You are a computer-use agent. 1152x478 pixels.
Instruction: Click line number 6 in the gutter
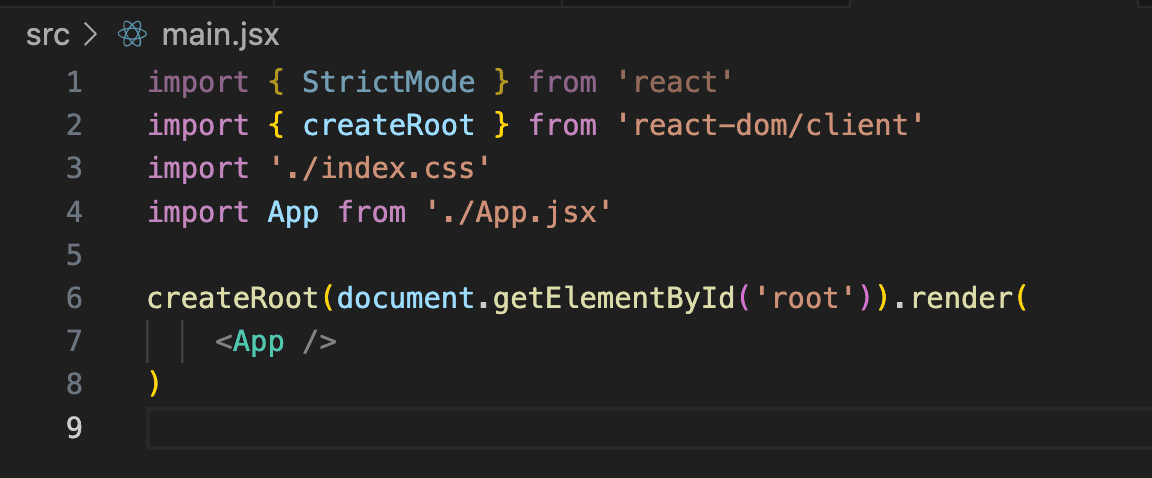pos(74,298)
